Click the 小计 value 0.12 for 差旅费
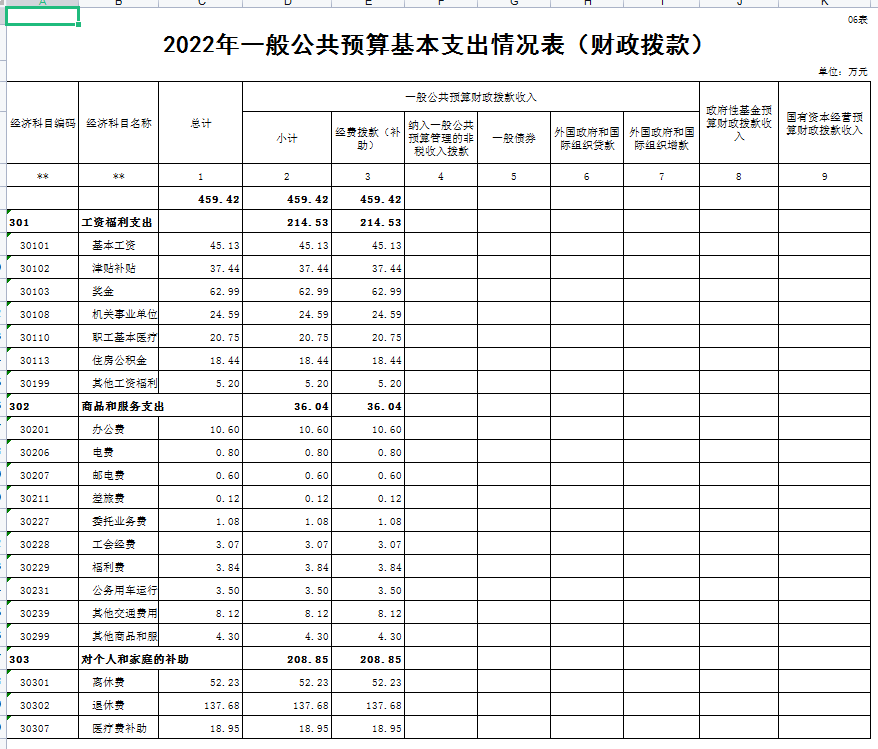Image resolution: width=878 pixels, height=749 pixels. [x=287, y=498]
